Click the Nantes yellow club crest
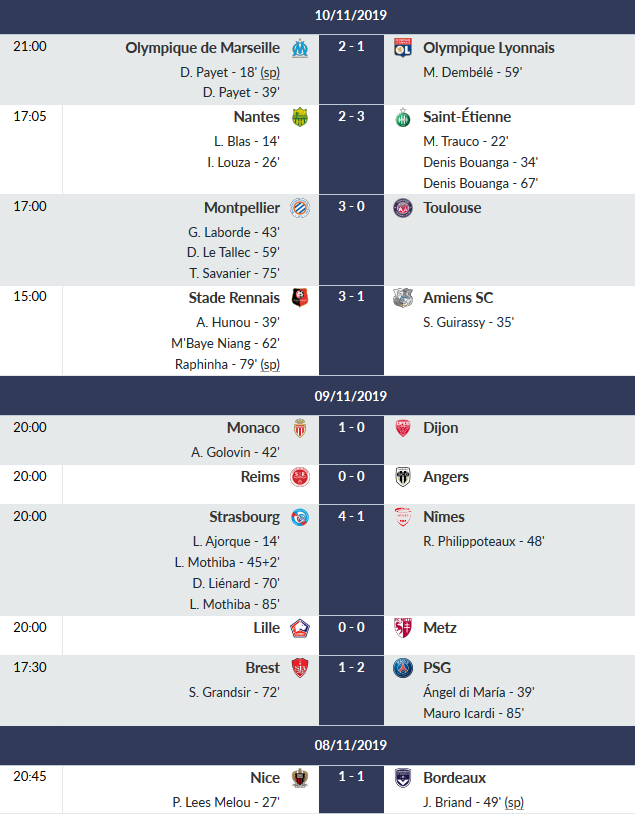The height and width of the screenshot is (814, 635). [299, 117]
